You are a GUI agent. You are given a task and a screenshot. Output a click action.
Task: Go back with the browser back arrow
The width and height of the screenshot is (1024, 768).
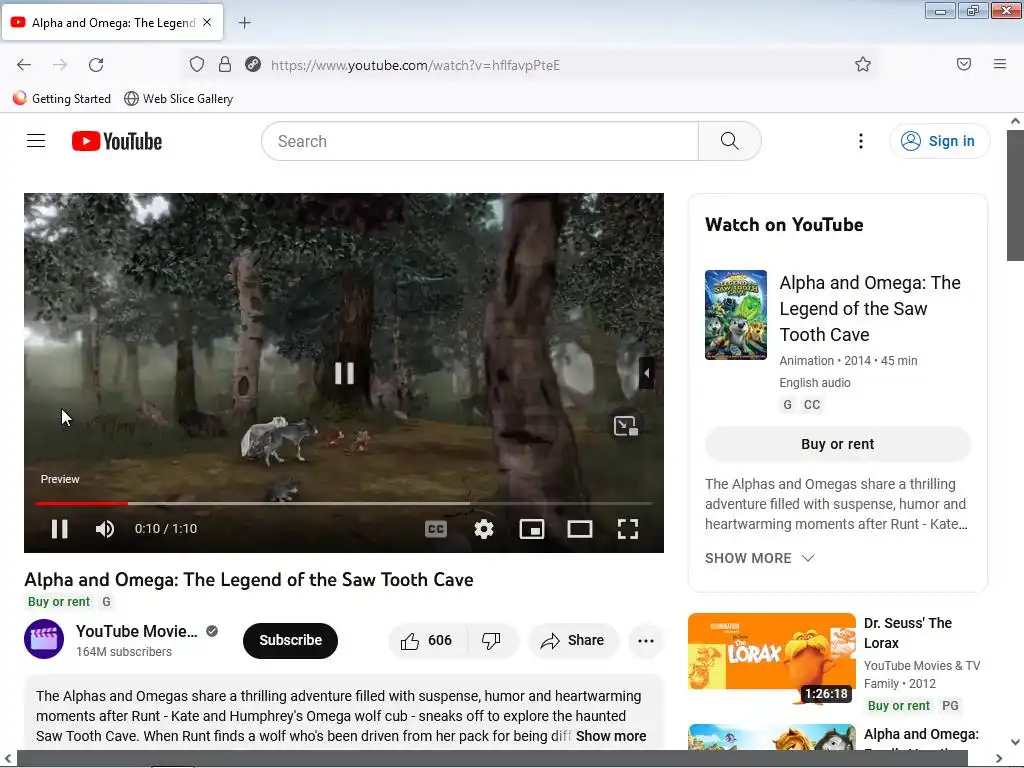click(24, 65)
